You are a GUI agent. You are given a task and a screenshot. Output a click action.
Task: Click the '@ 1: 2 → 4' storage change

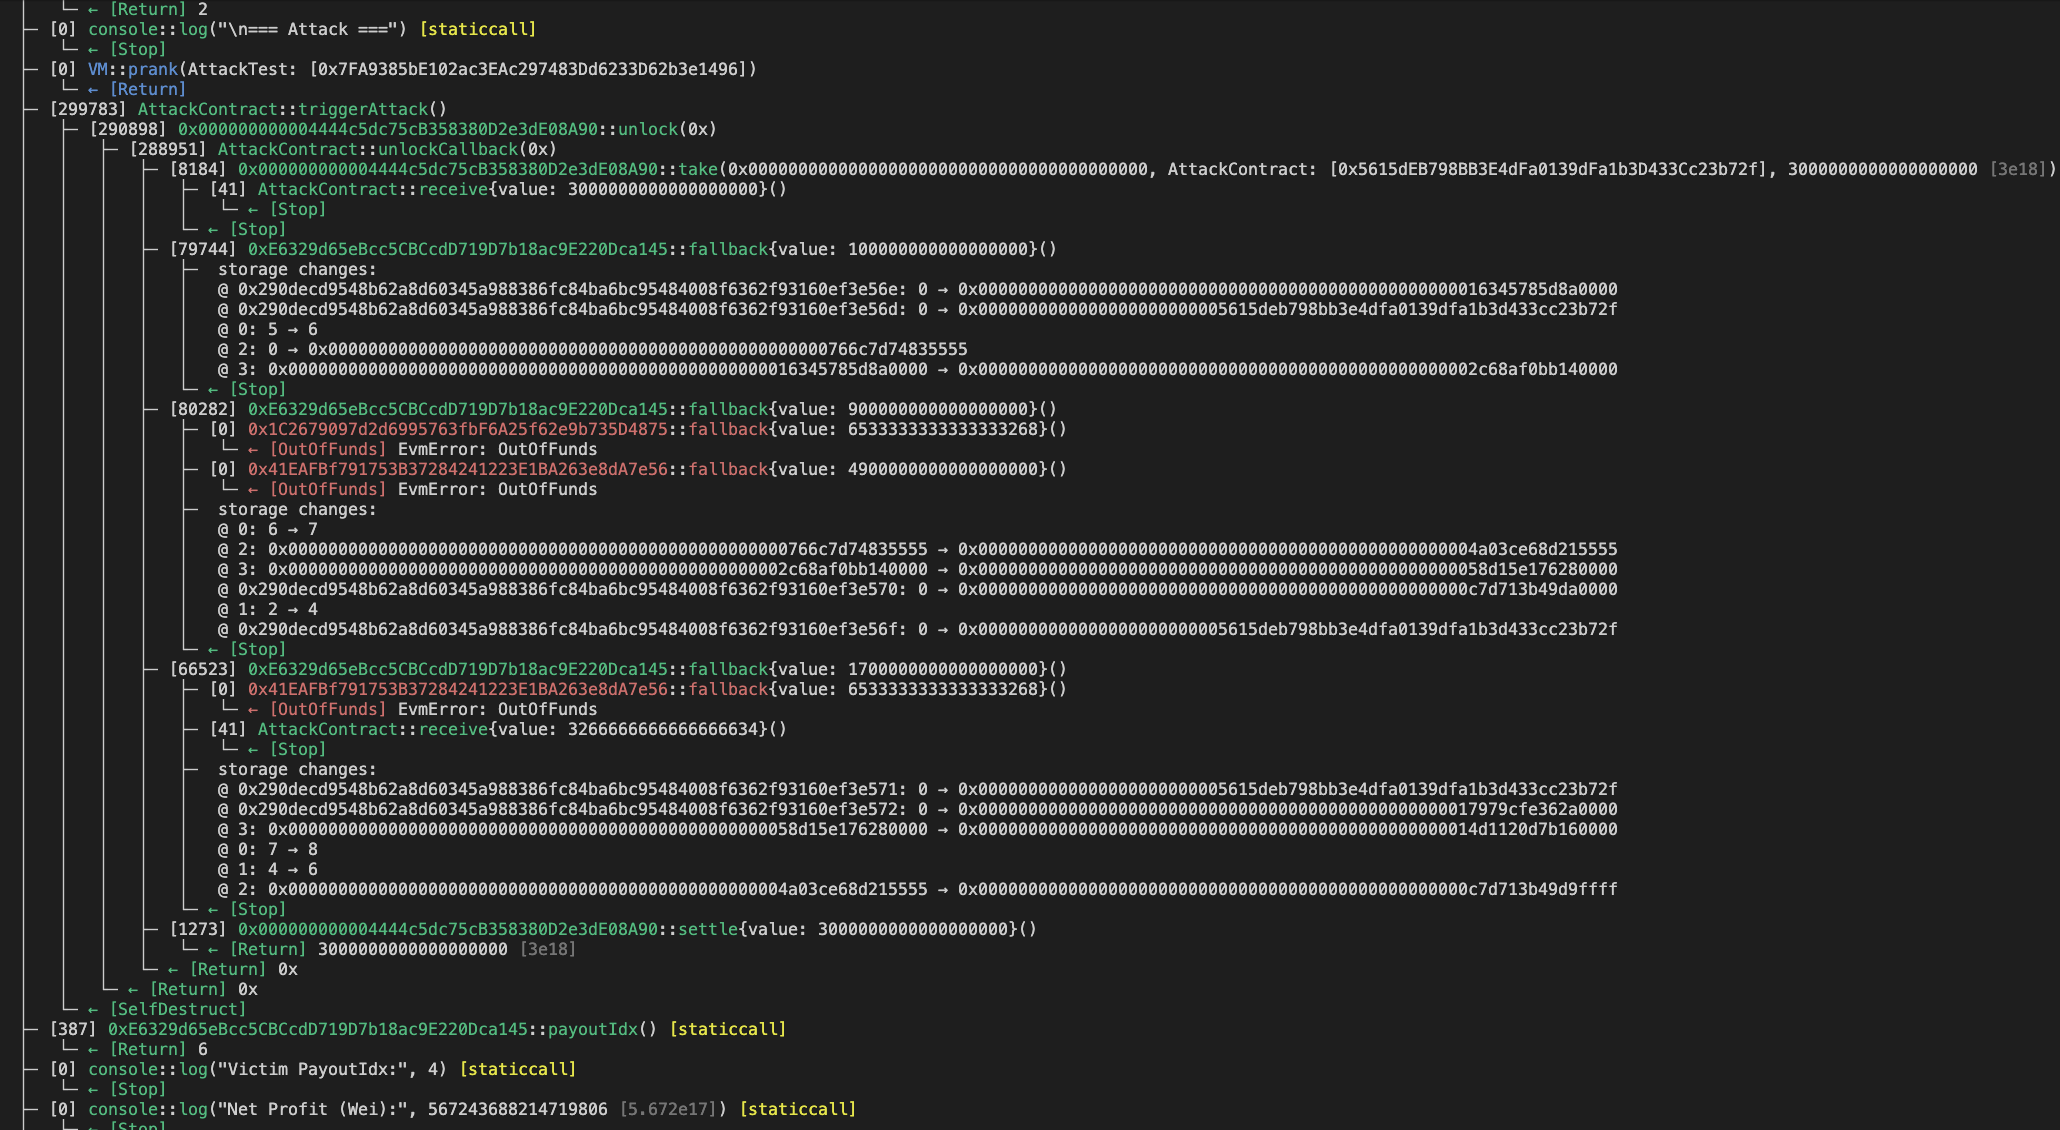[x=268, y=609]
